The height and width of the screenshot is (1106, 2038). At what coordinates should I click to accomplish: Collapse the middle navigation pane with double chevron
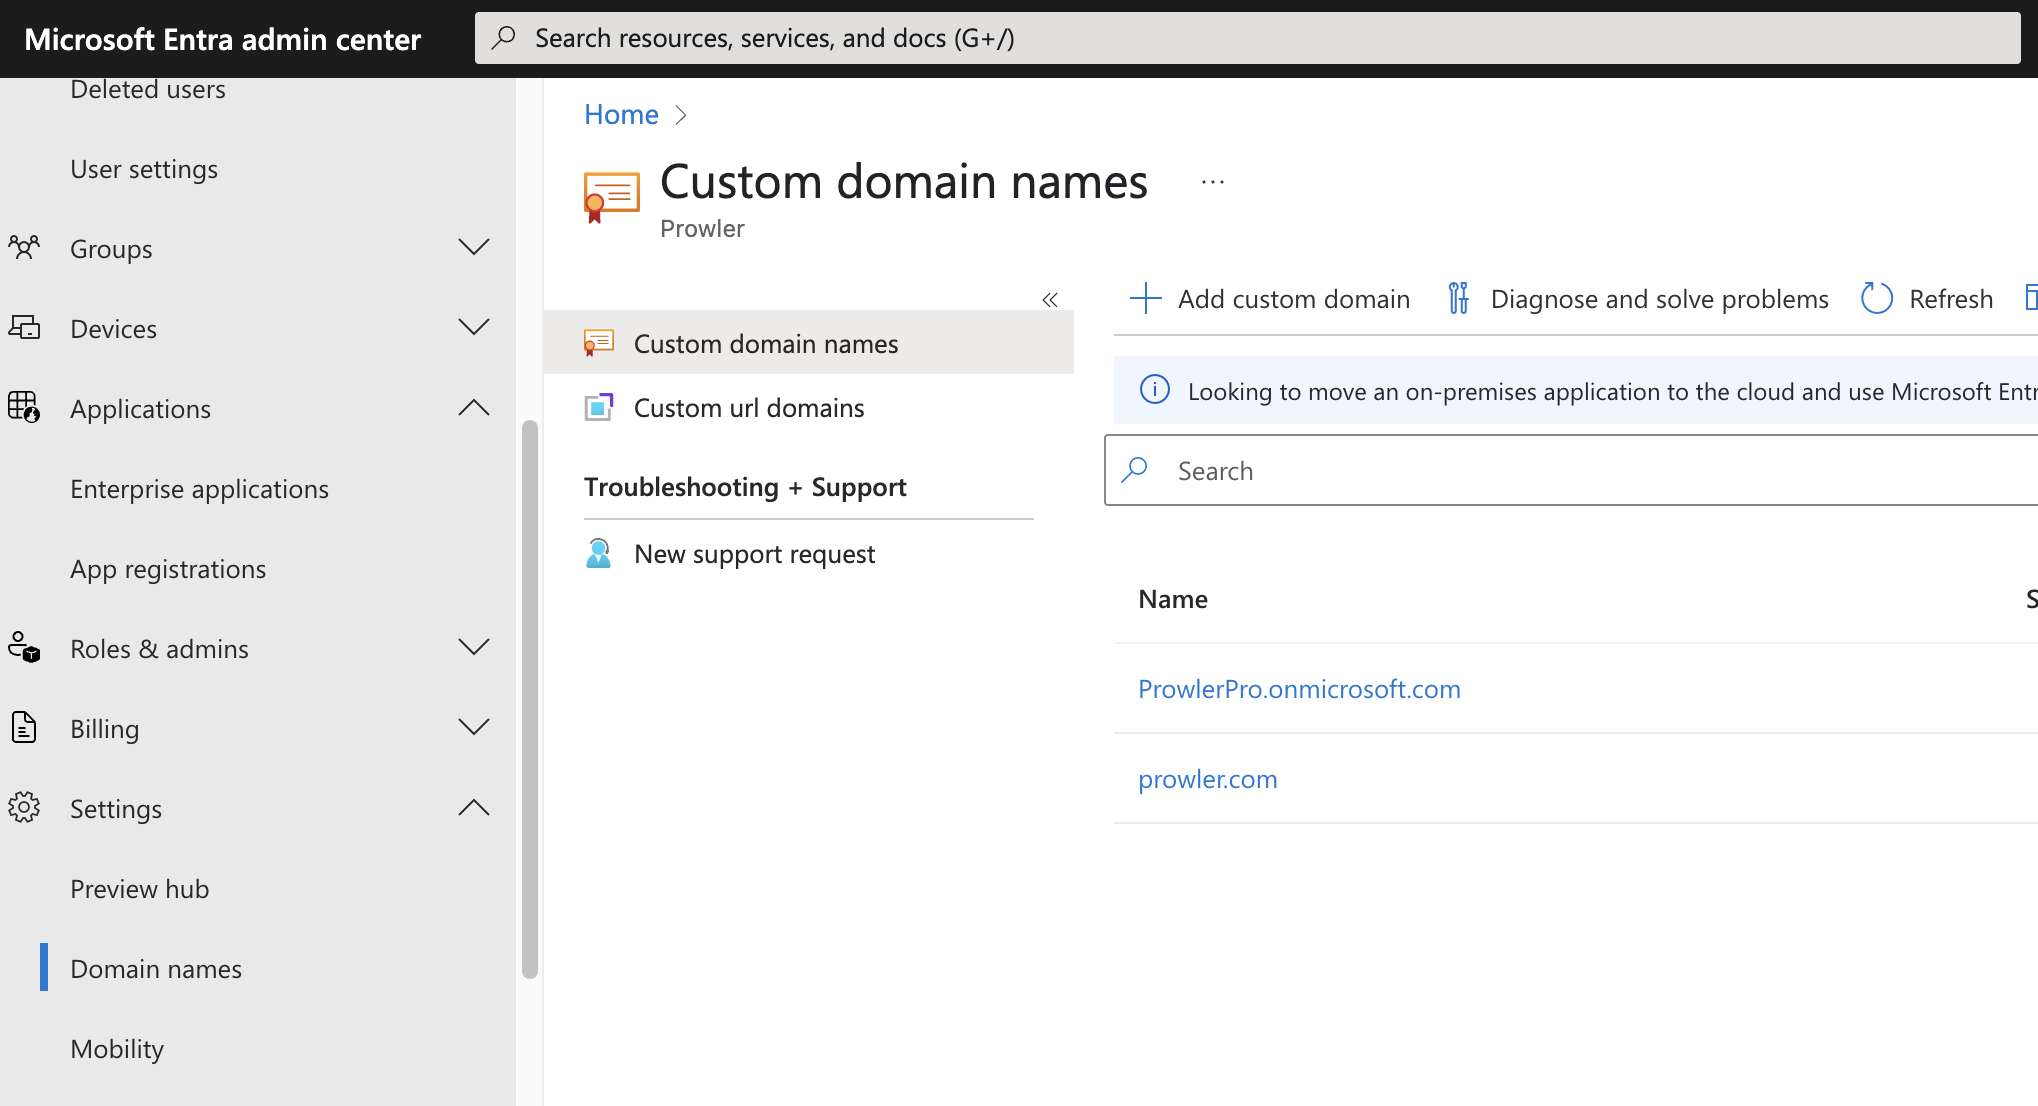coord(1051,298)
